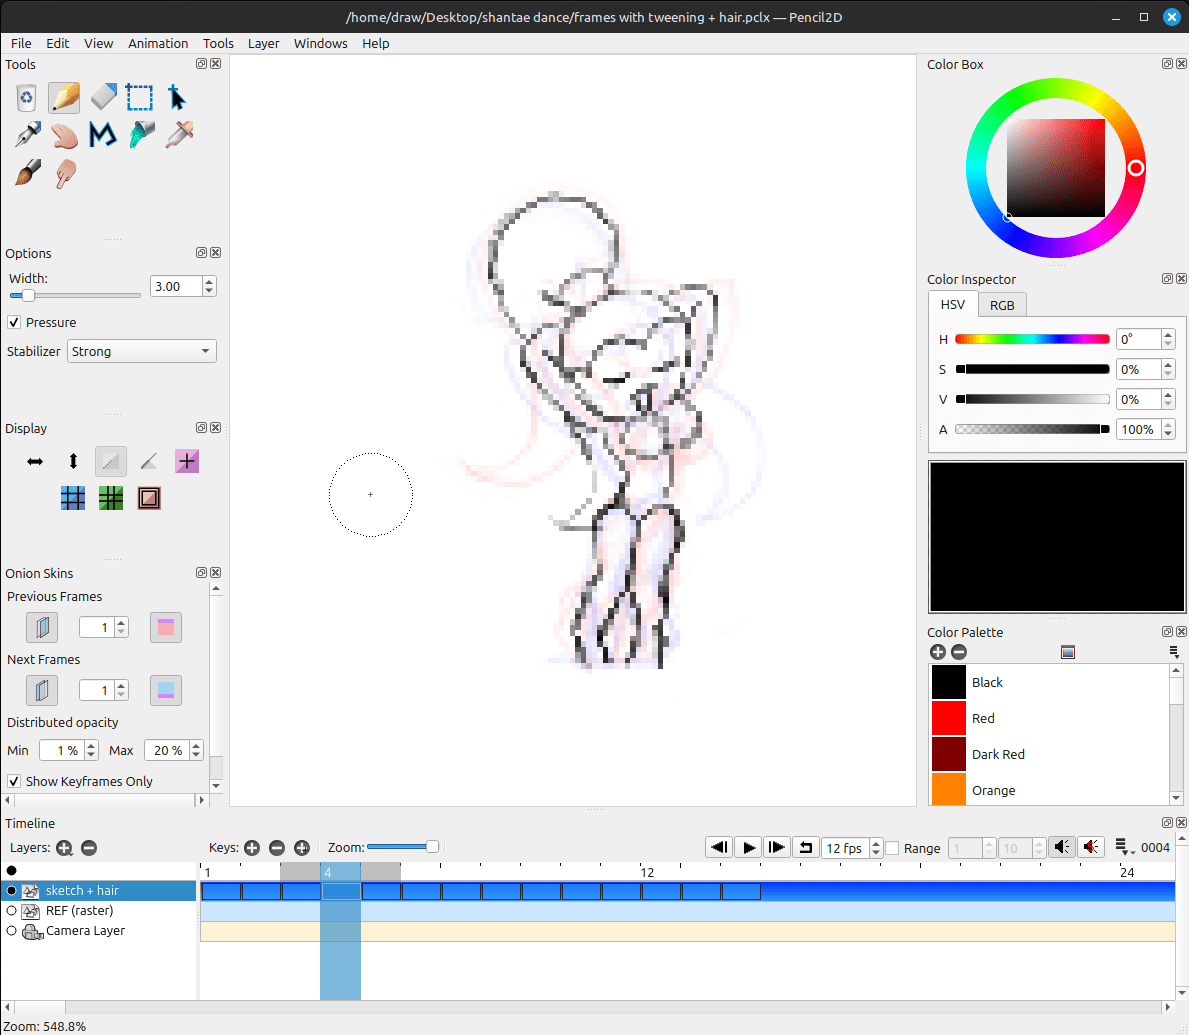Open the Windows menu
Screen dimensions: 1189x1035
pos(320,43)
